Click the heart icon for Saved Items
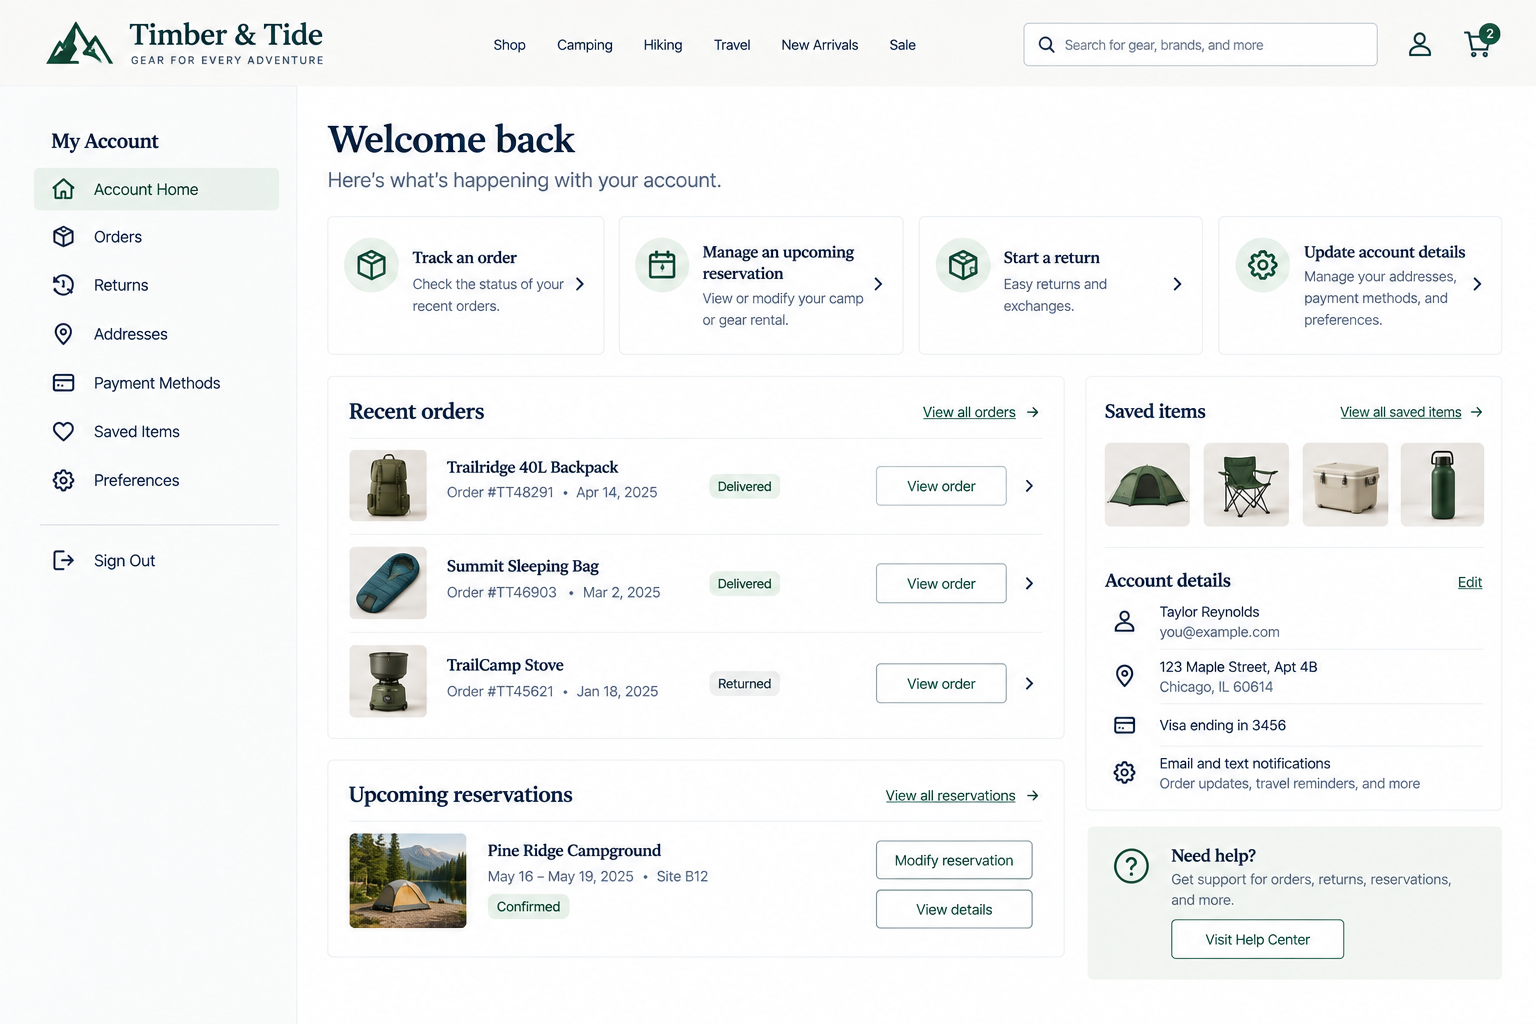 pyautogui.click(x=63, y=431)
